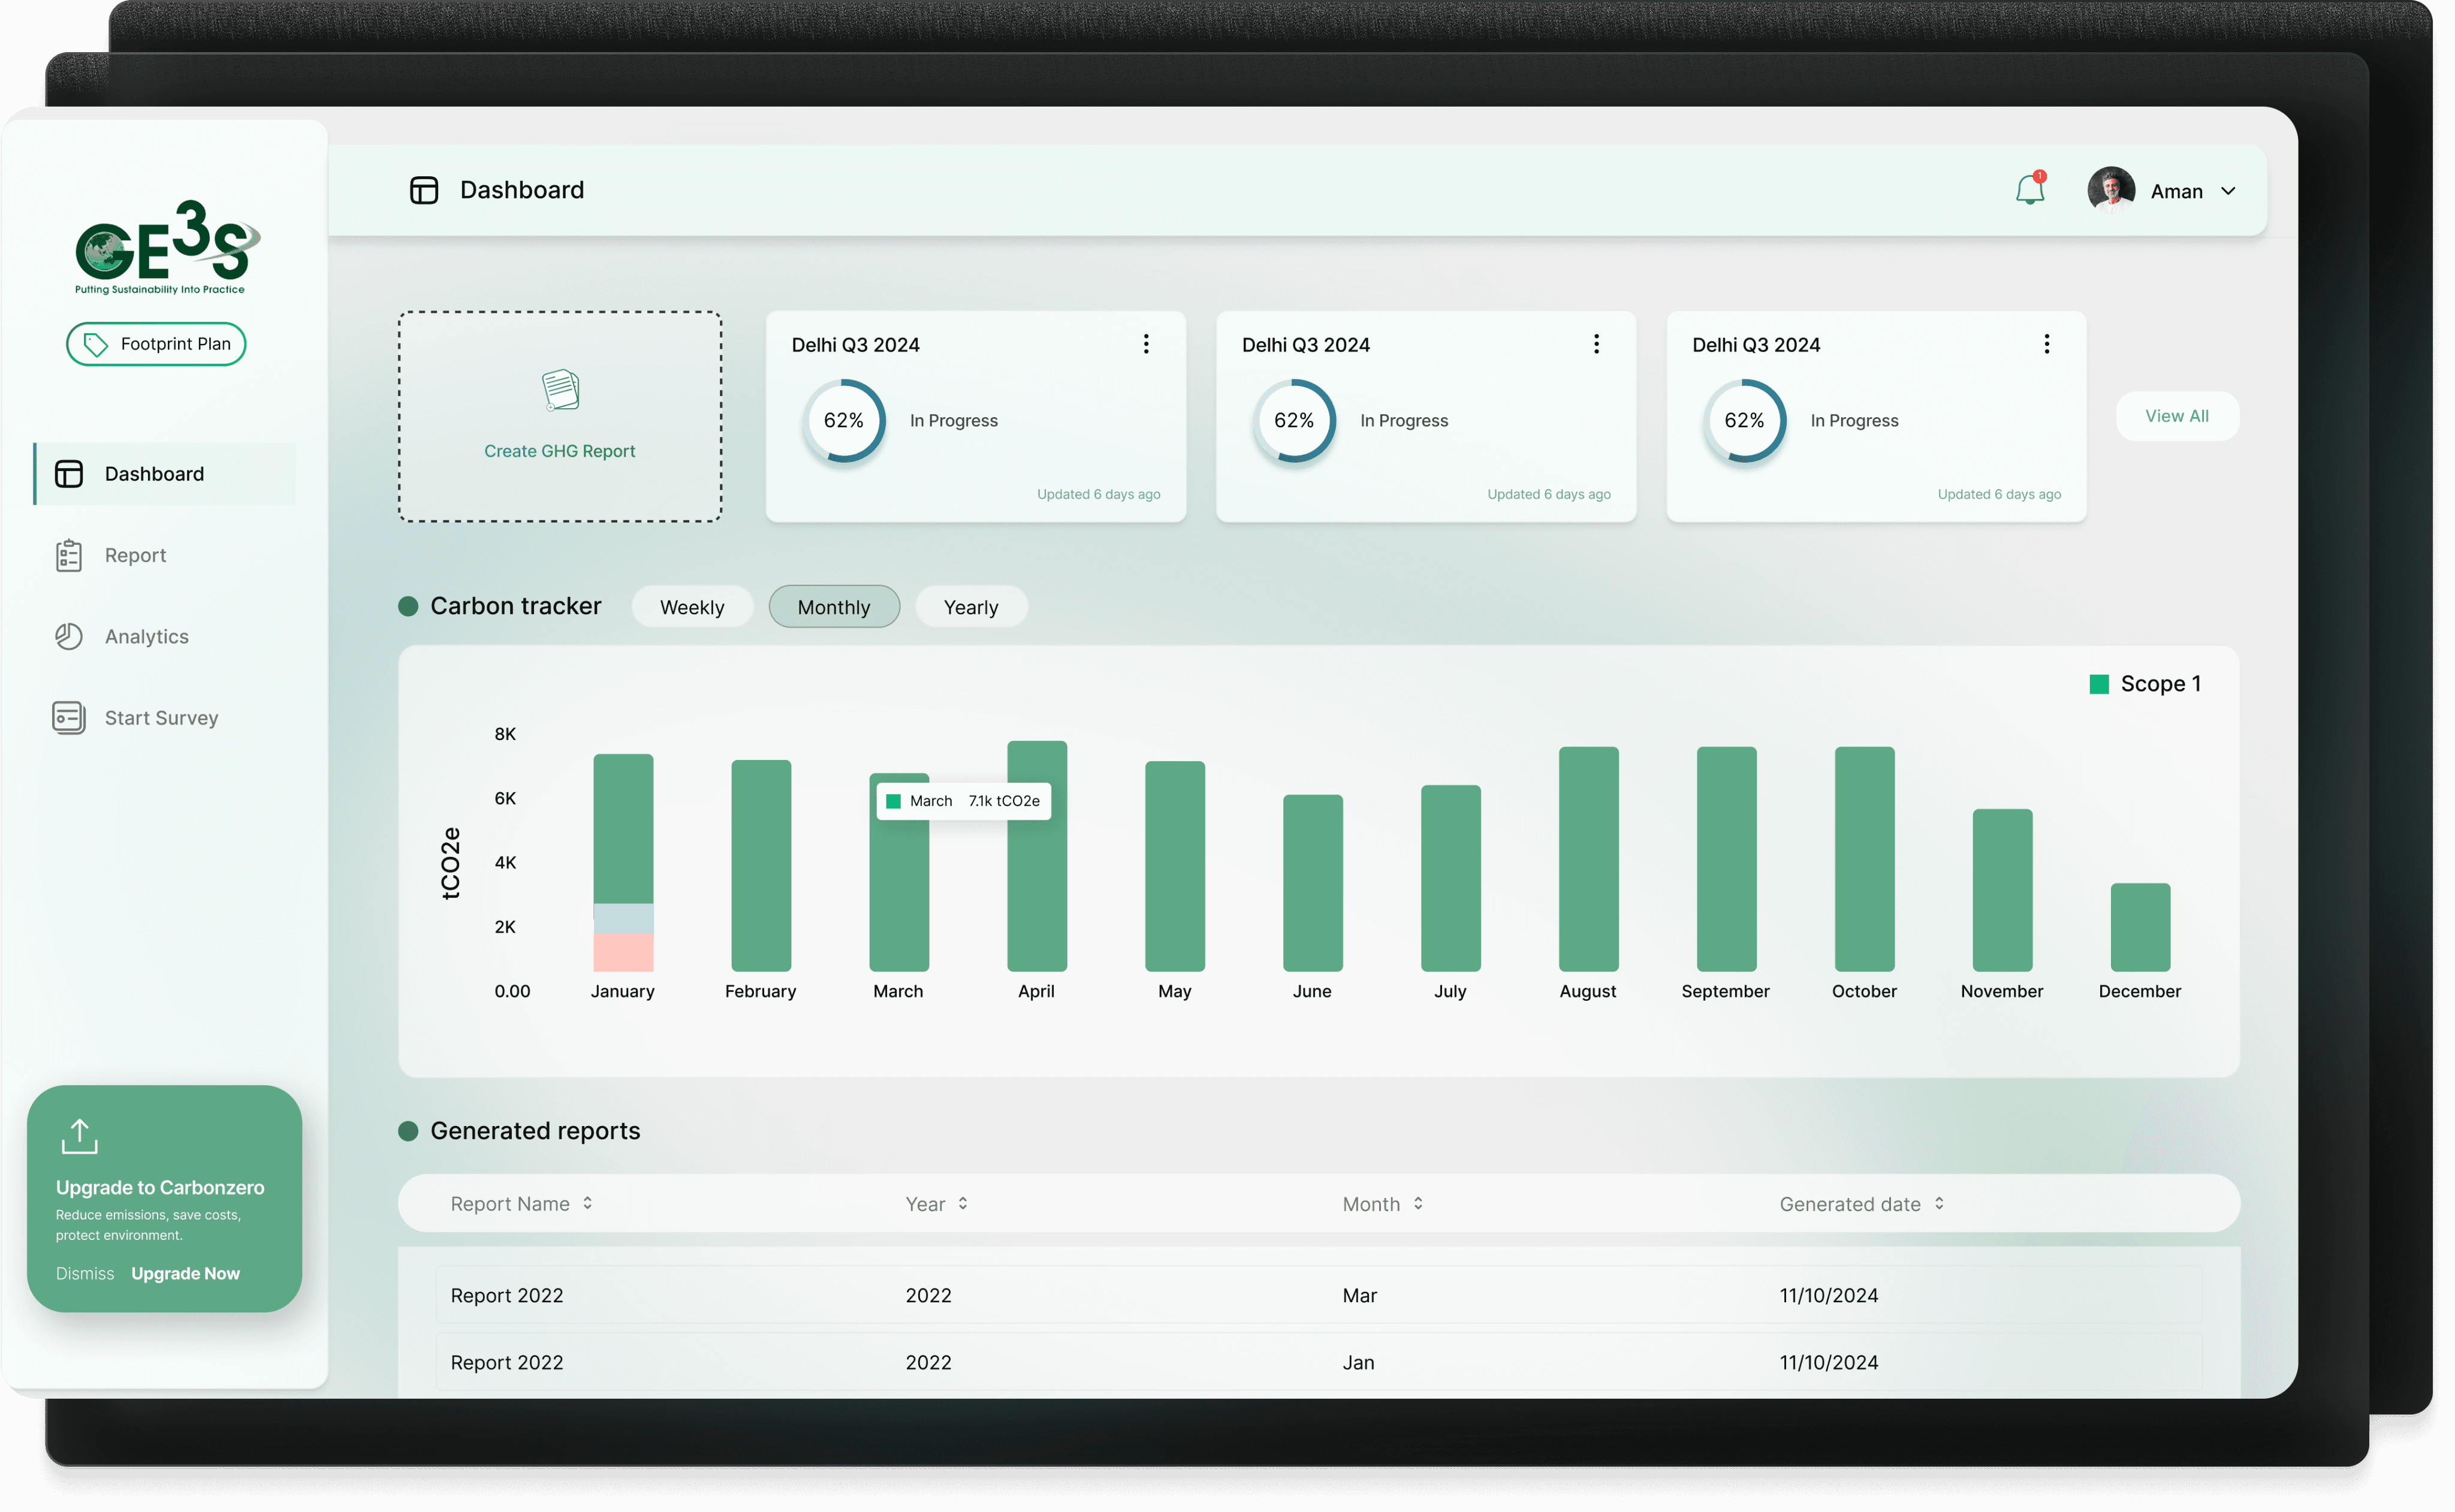Click Aman's profile avatar
Viewport: 2455px width, 1512px height.
(2111, 189)
